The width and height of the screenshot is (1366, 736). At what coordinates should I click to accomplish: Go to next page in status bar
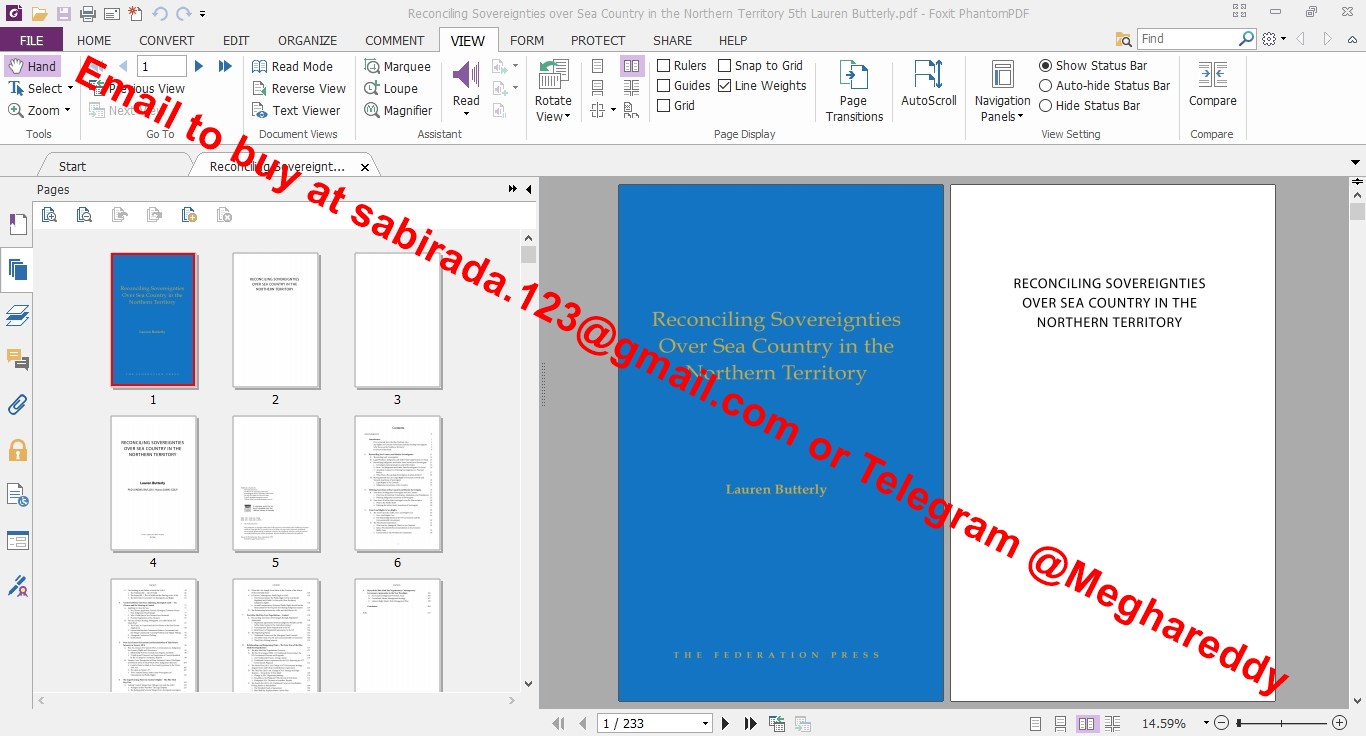pyautogui.click(x=726, y=723)
